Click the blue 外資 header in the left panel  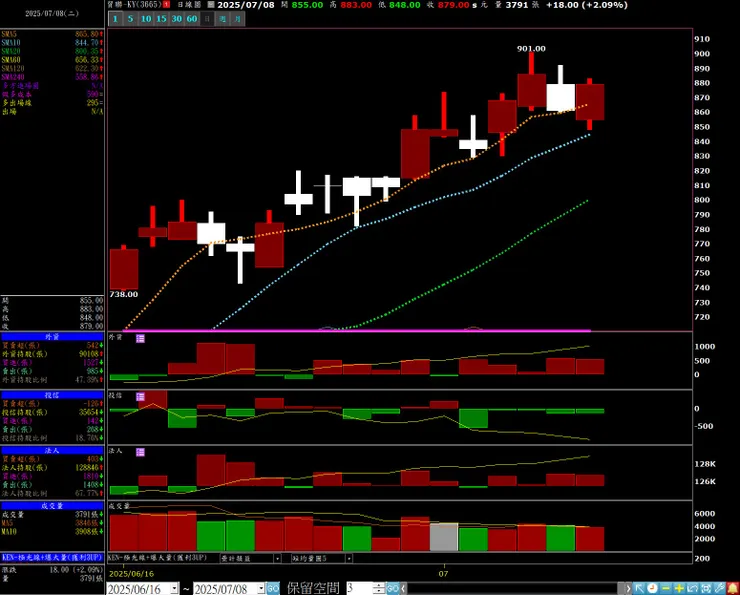click(52, 337)
